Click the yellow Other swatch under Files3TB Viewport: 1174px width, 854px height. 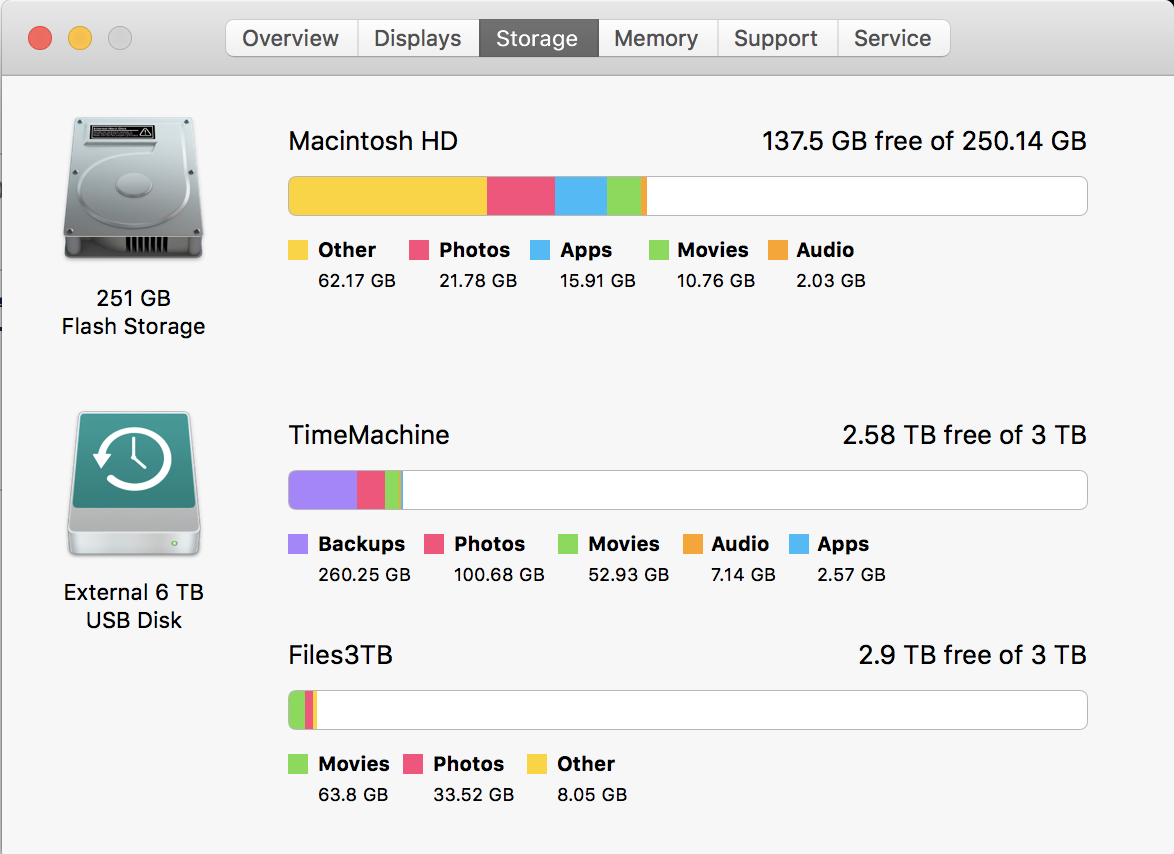(x=537, y=764)
